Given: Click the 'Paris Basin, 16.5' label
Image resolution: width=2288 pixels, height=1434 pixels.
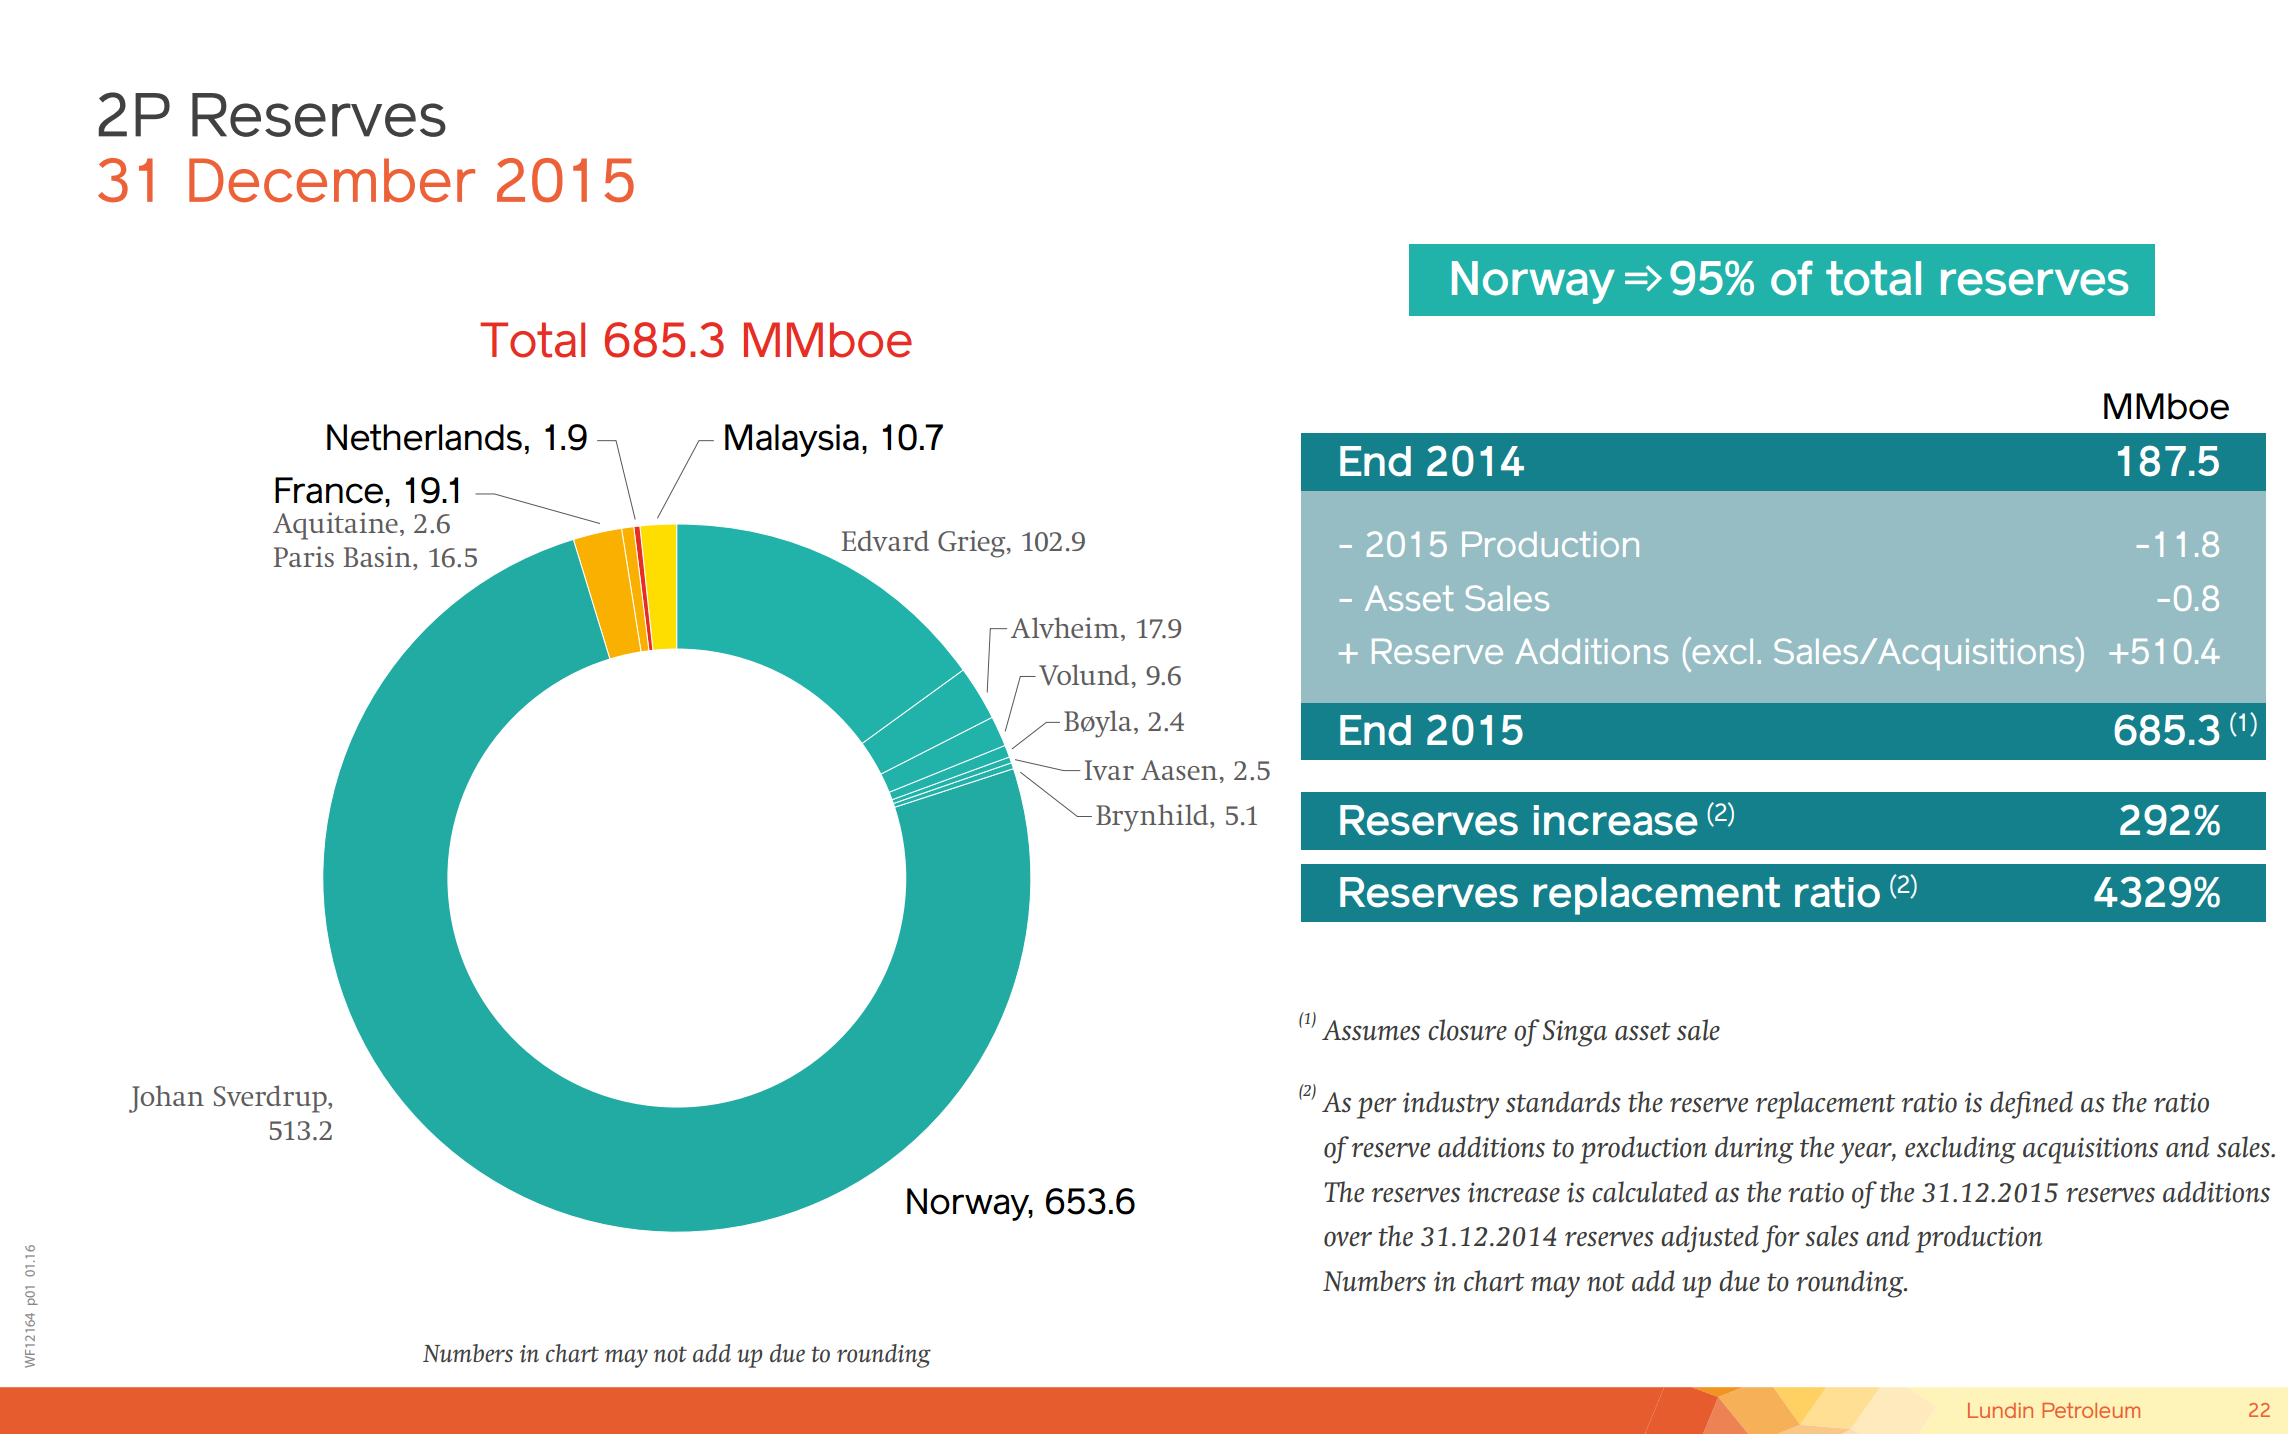Looking at the screenshot, I should click(375, 558).
